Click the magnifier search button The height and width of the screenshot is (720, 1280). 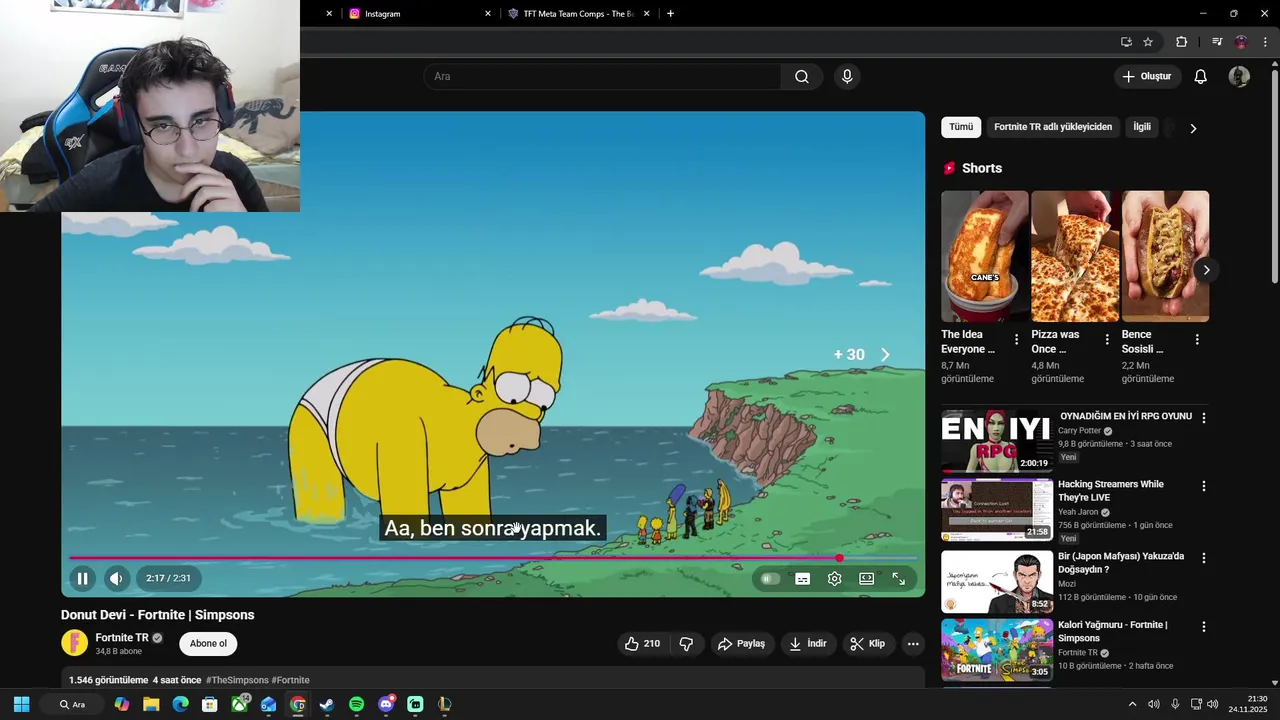click(802, 77)
